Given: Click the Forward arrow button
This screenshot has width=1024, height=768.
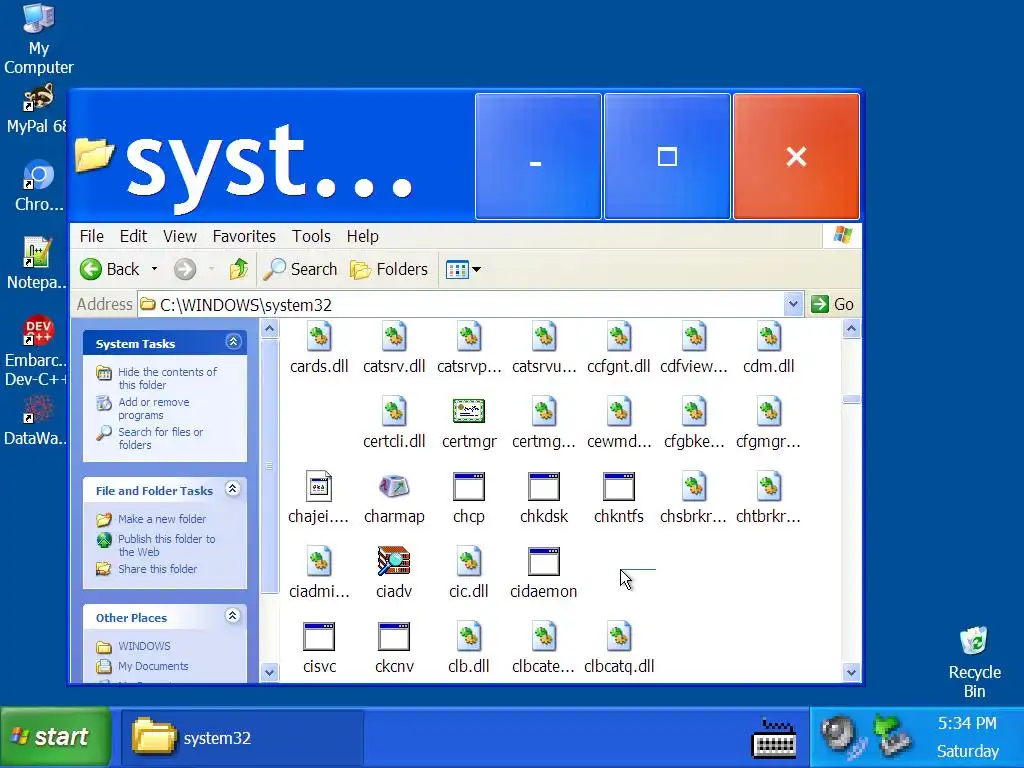Looking at the screenshot, I should pyautogui.click(x=185, y=269).
